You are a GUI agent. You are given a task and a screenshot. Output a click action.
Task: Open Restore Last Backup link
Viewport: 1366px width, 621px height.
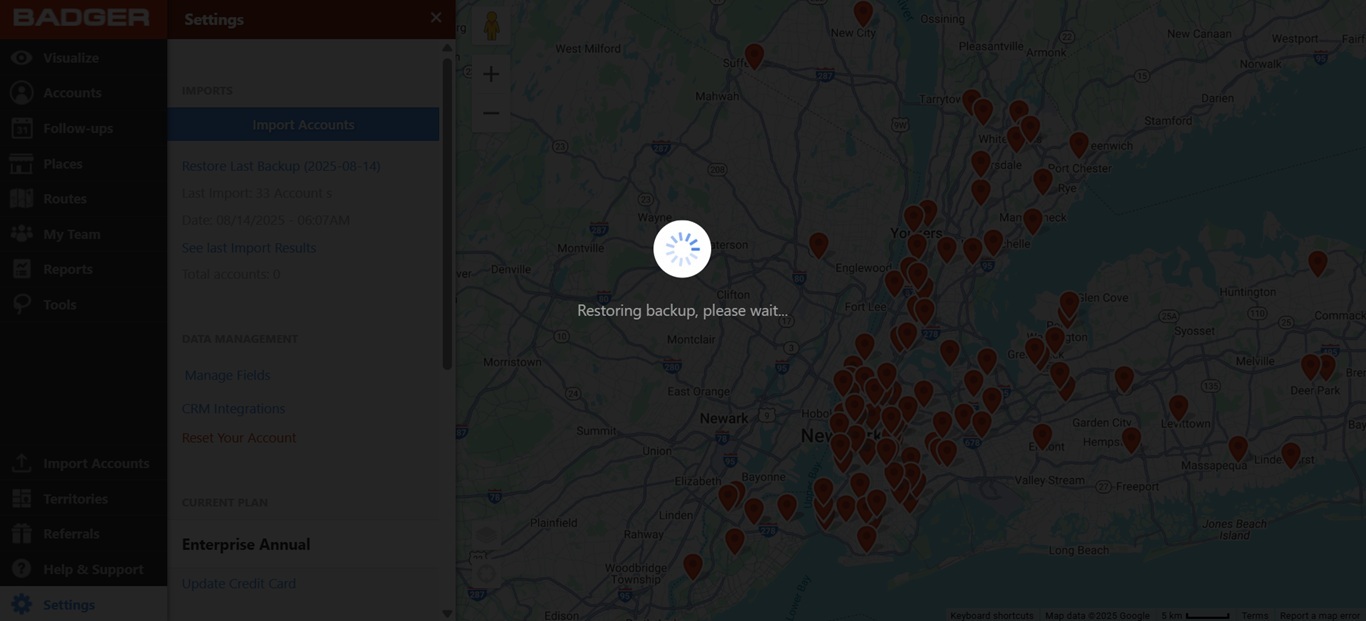tap(281, 166)
